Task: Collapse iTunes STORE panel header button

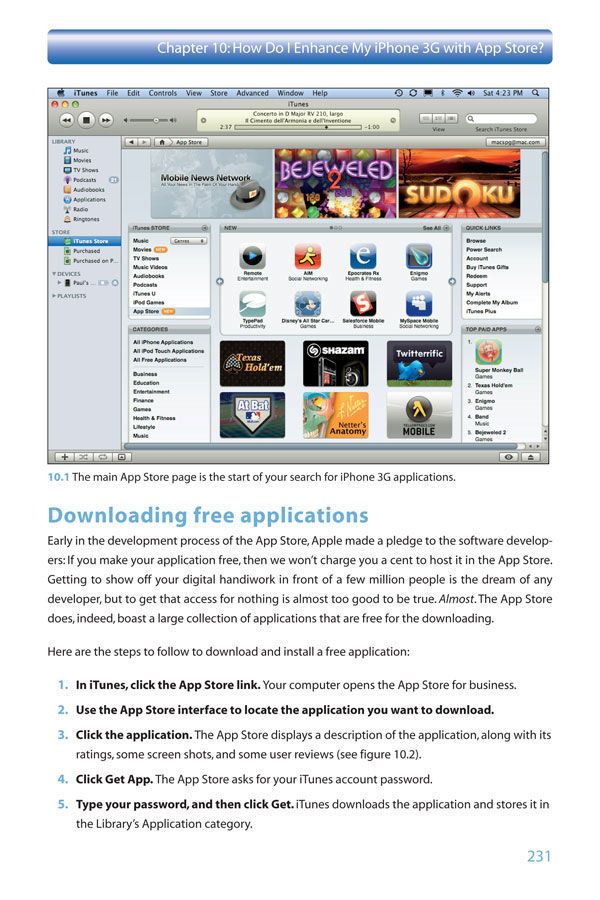Action: 205,228
